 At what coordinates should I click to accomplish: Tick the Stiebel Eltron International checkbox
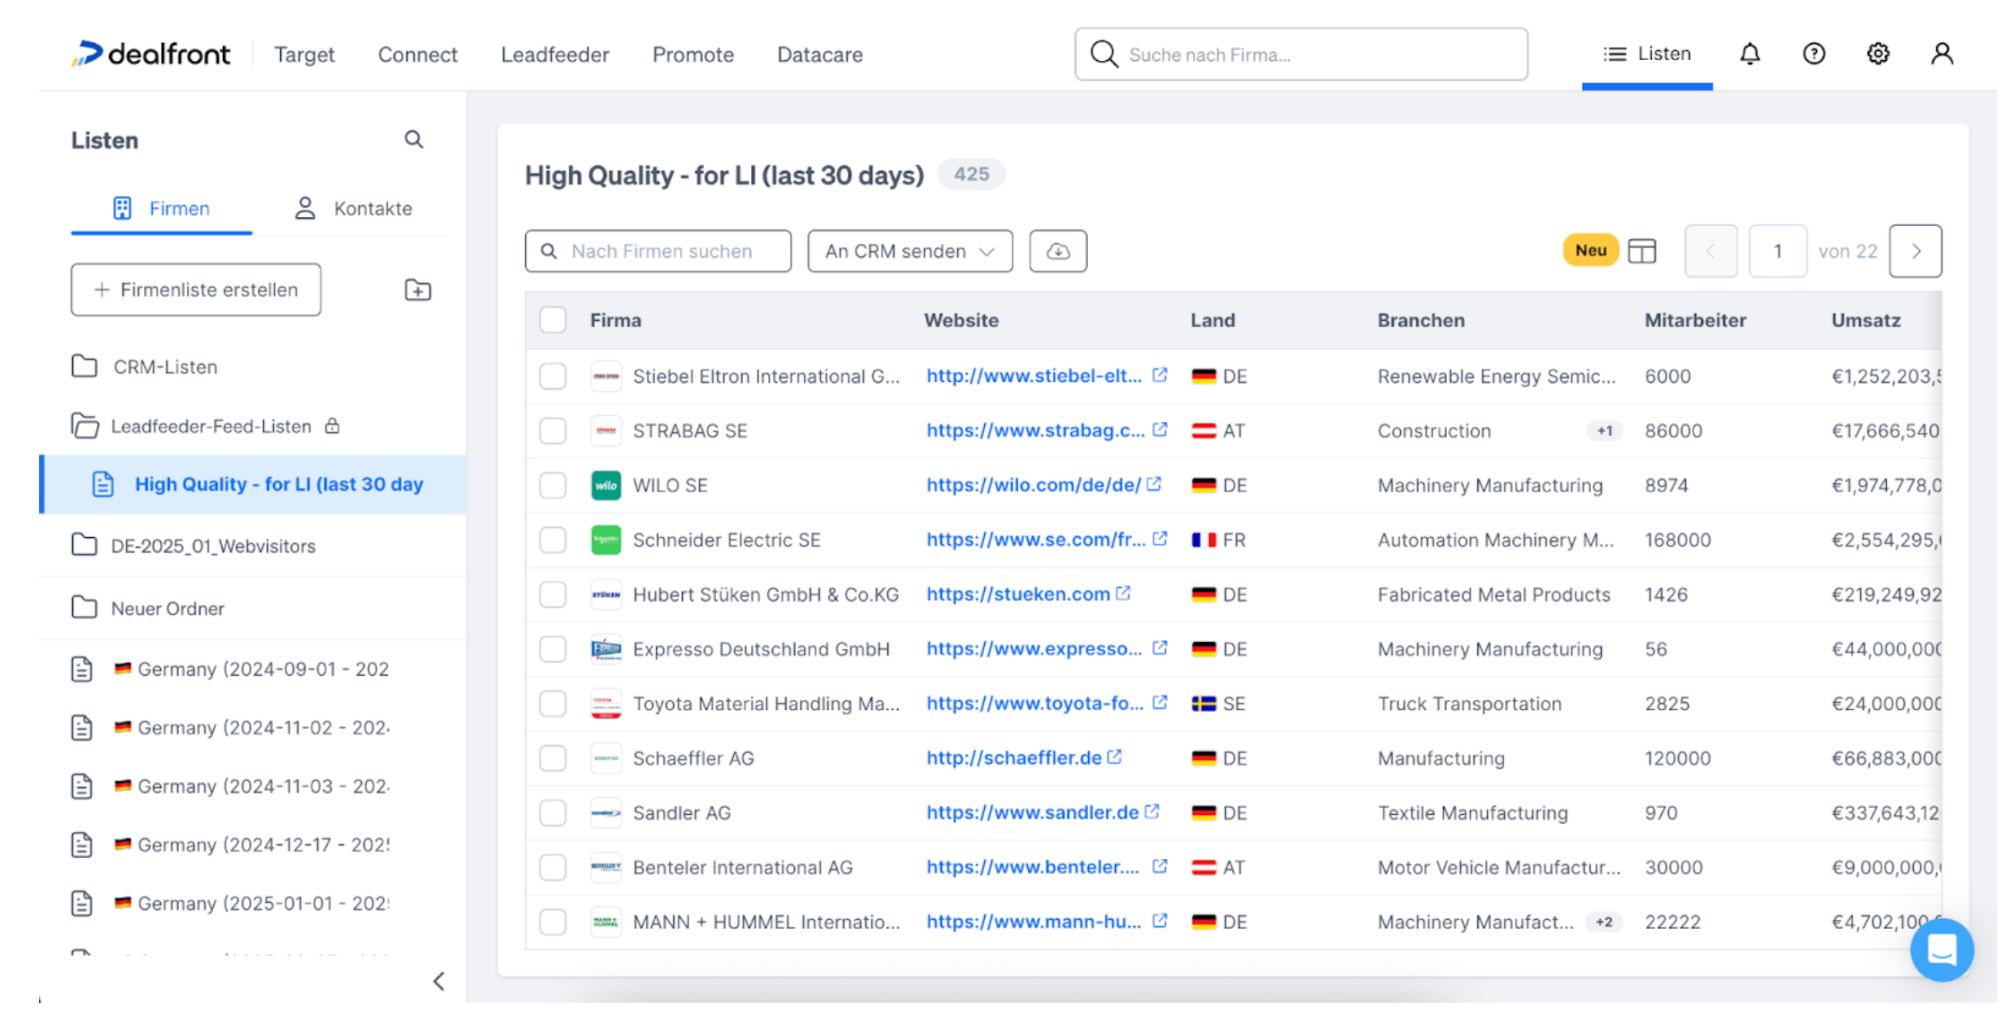coord(553,376)
